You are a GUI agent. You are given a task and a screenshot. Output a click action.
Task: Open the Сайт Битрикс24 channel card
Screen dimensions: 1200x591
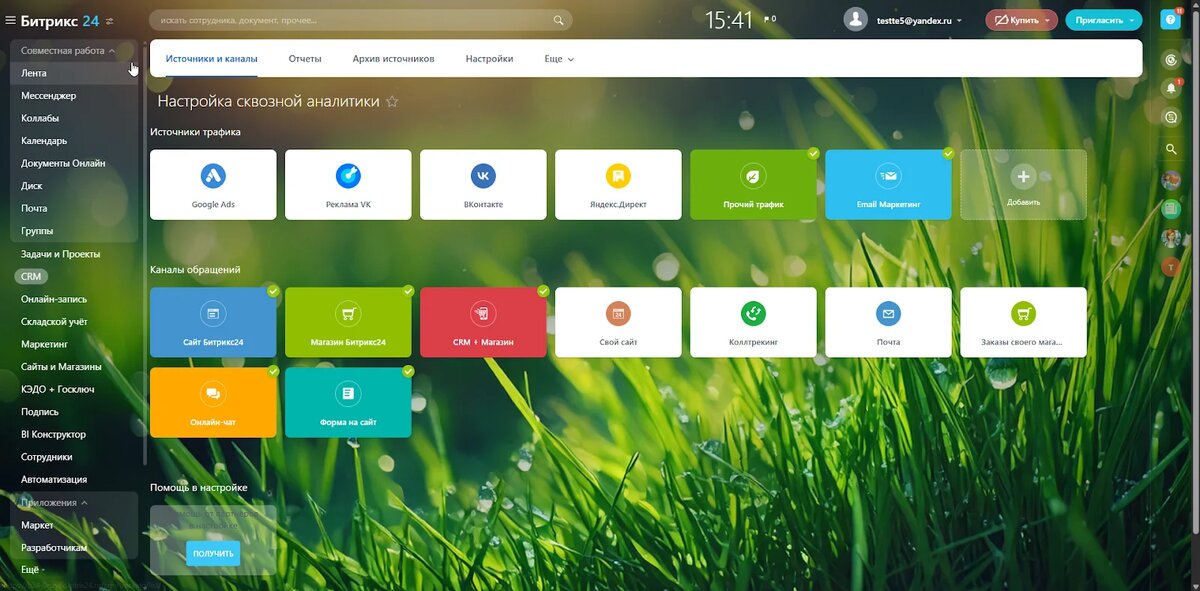(x=213, y=322)
